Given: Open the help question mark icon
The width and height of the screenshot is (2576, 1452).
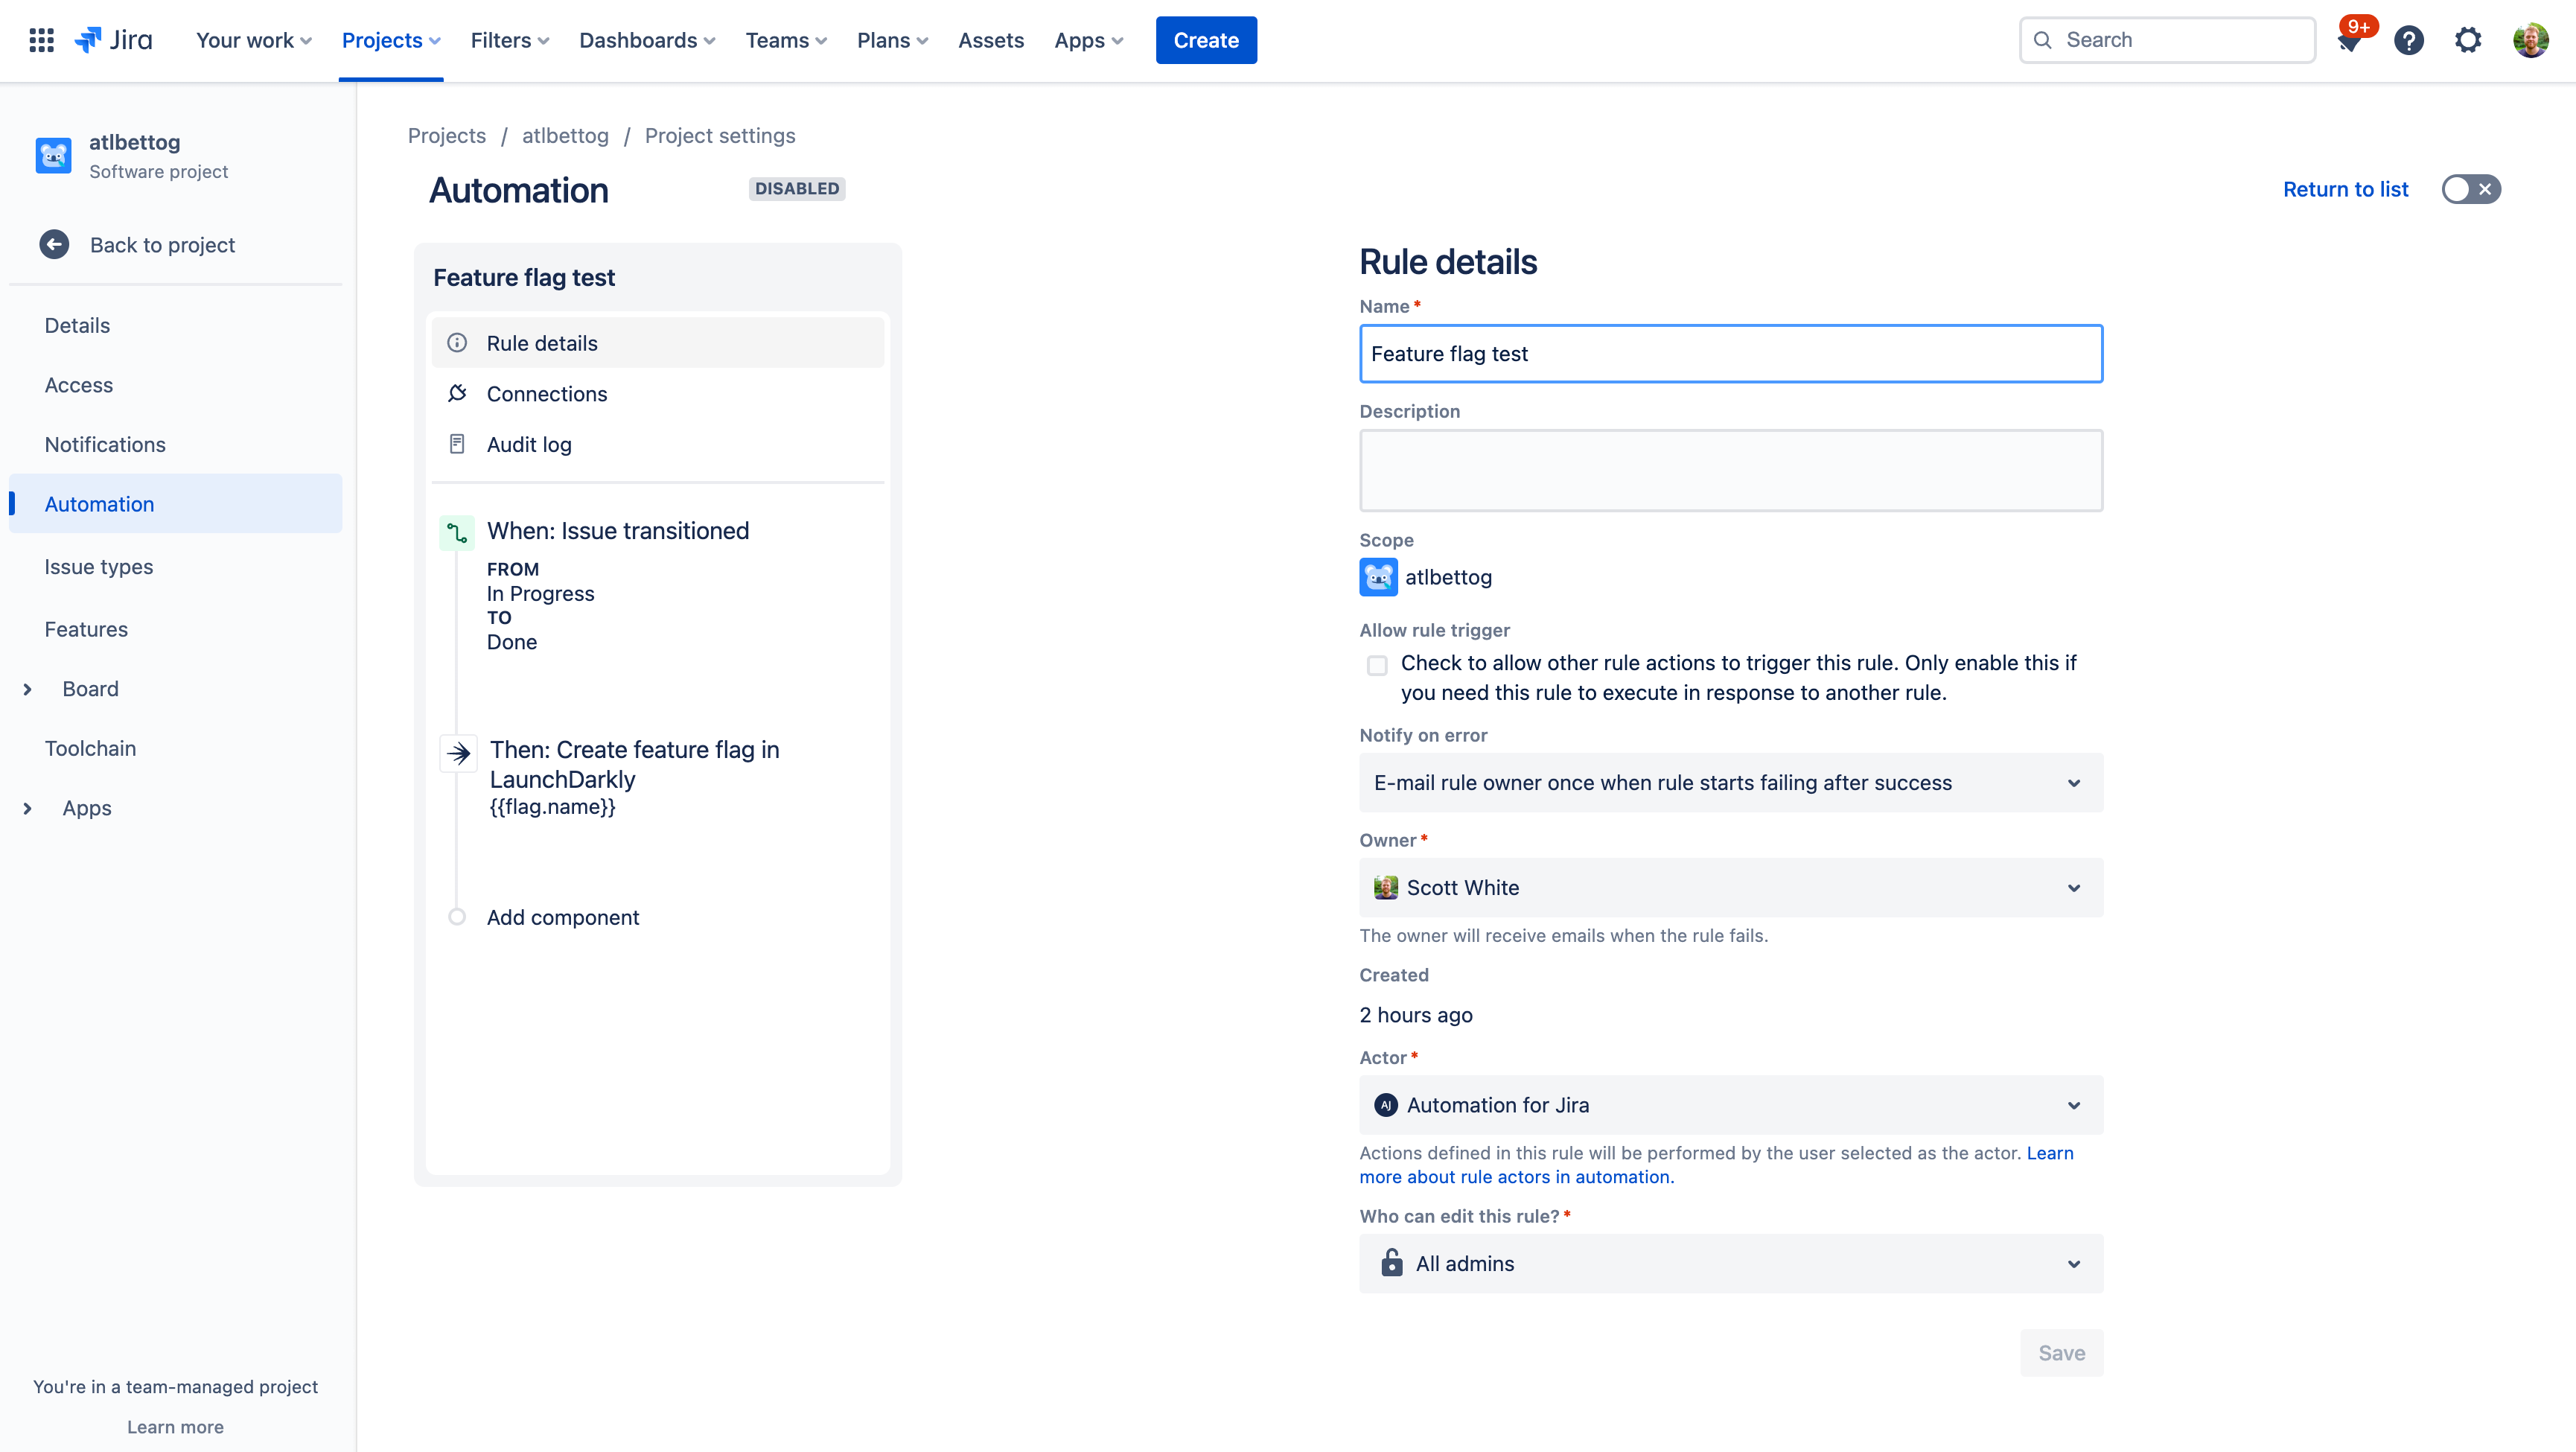Looking at the screenshot, I should (2410, 40).
